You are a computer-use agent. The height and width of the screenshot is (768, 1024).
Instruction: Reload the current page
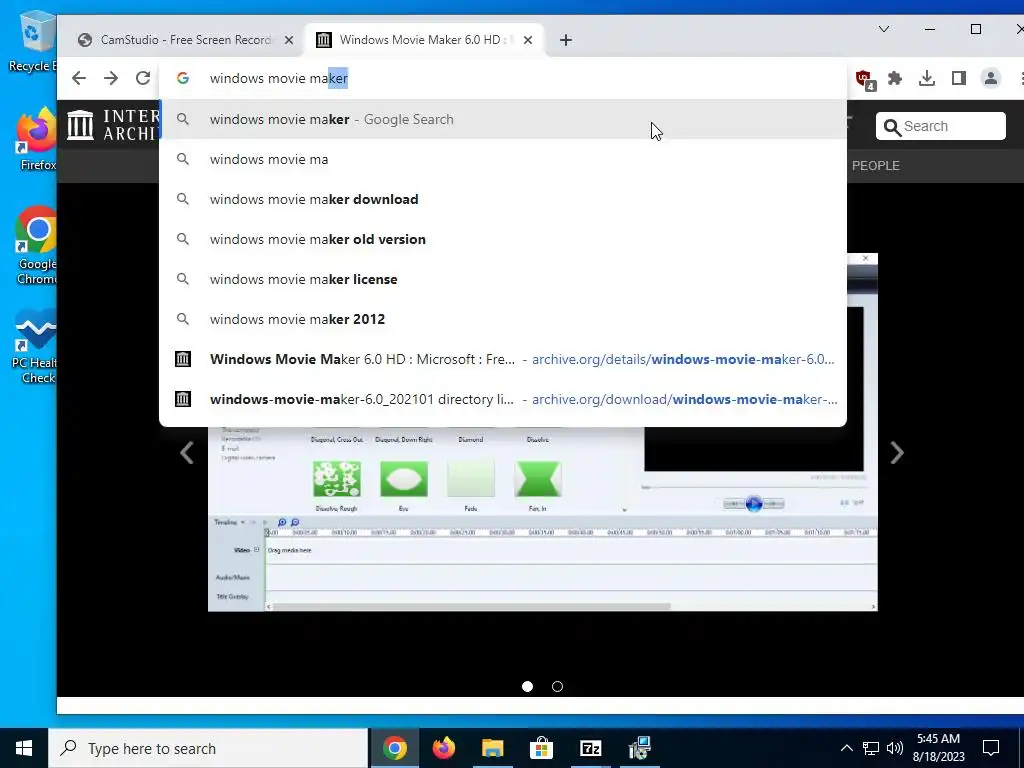point(143,78)
